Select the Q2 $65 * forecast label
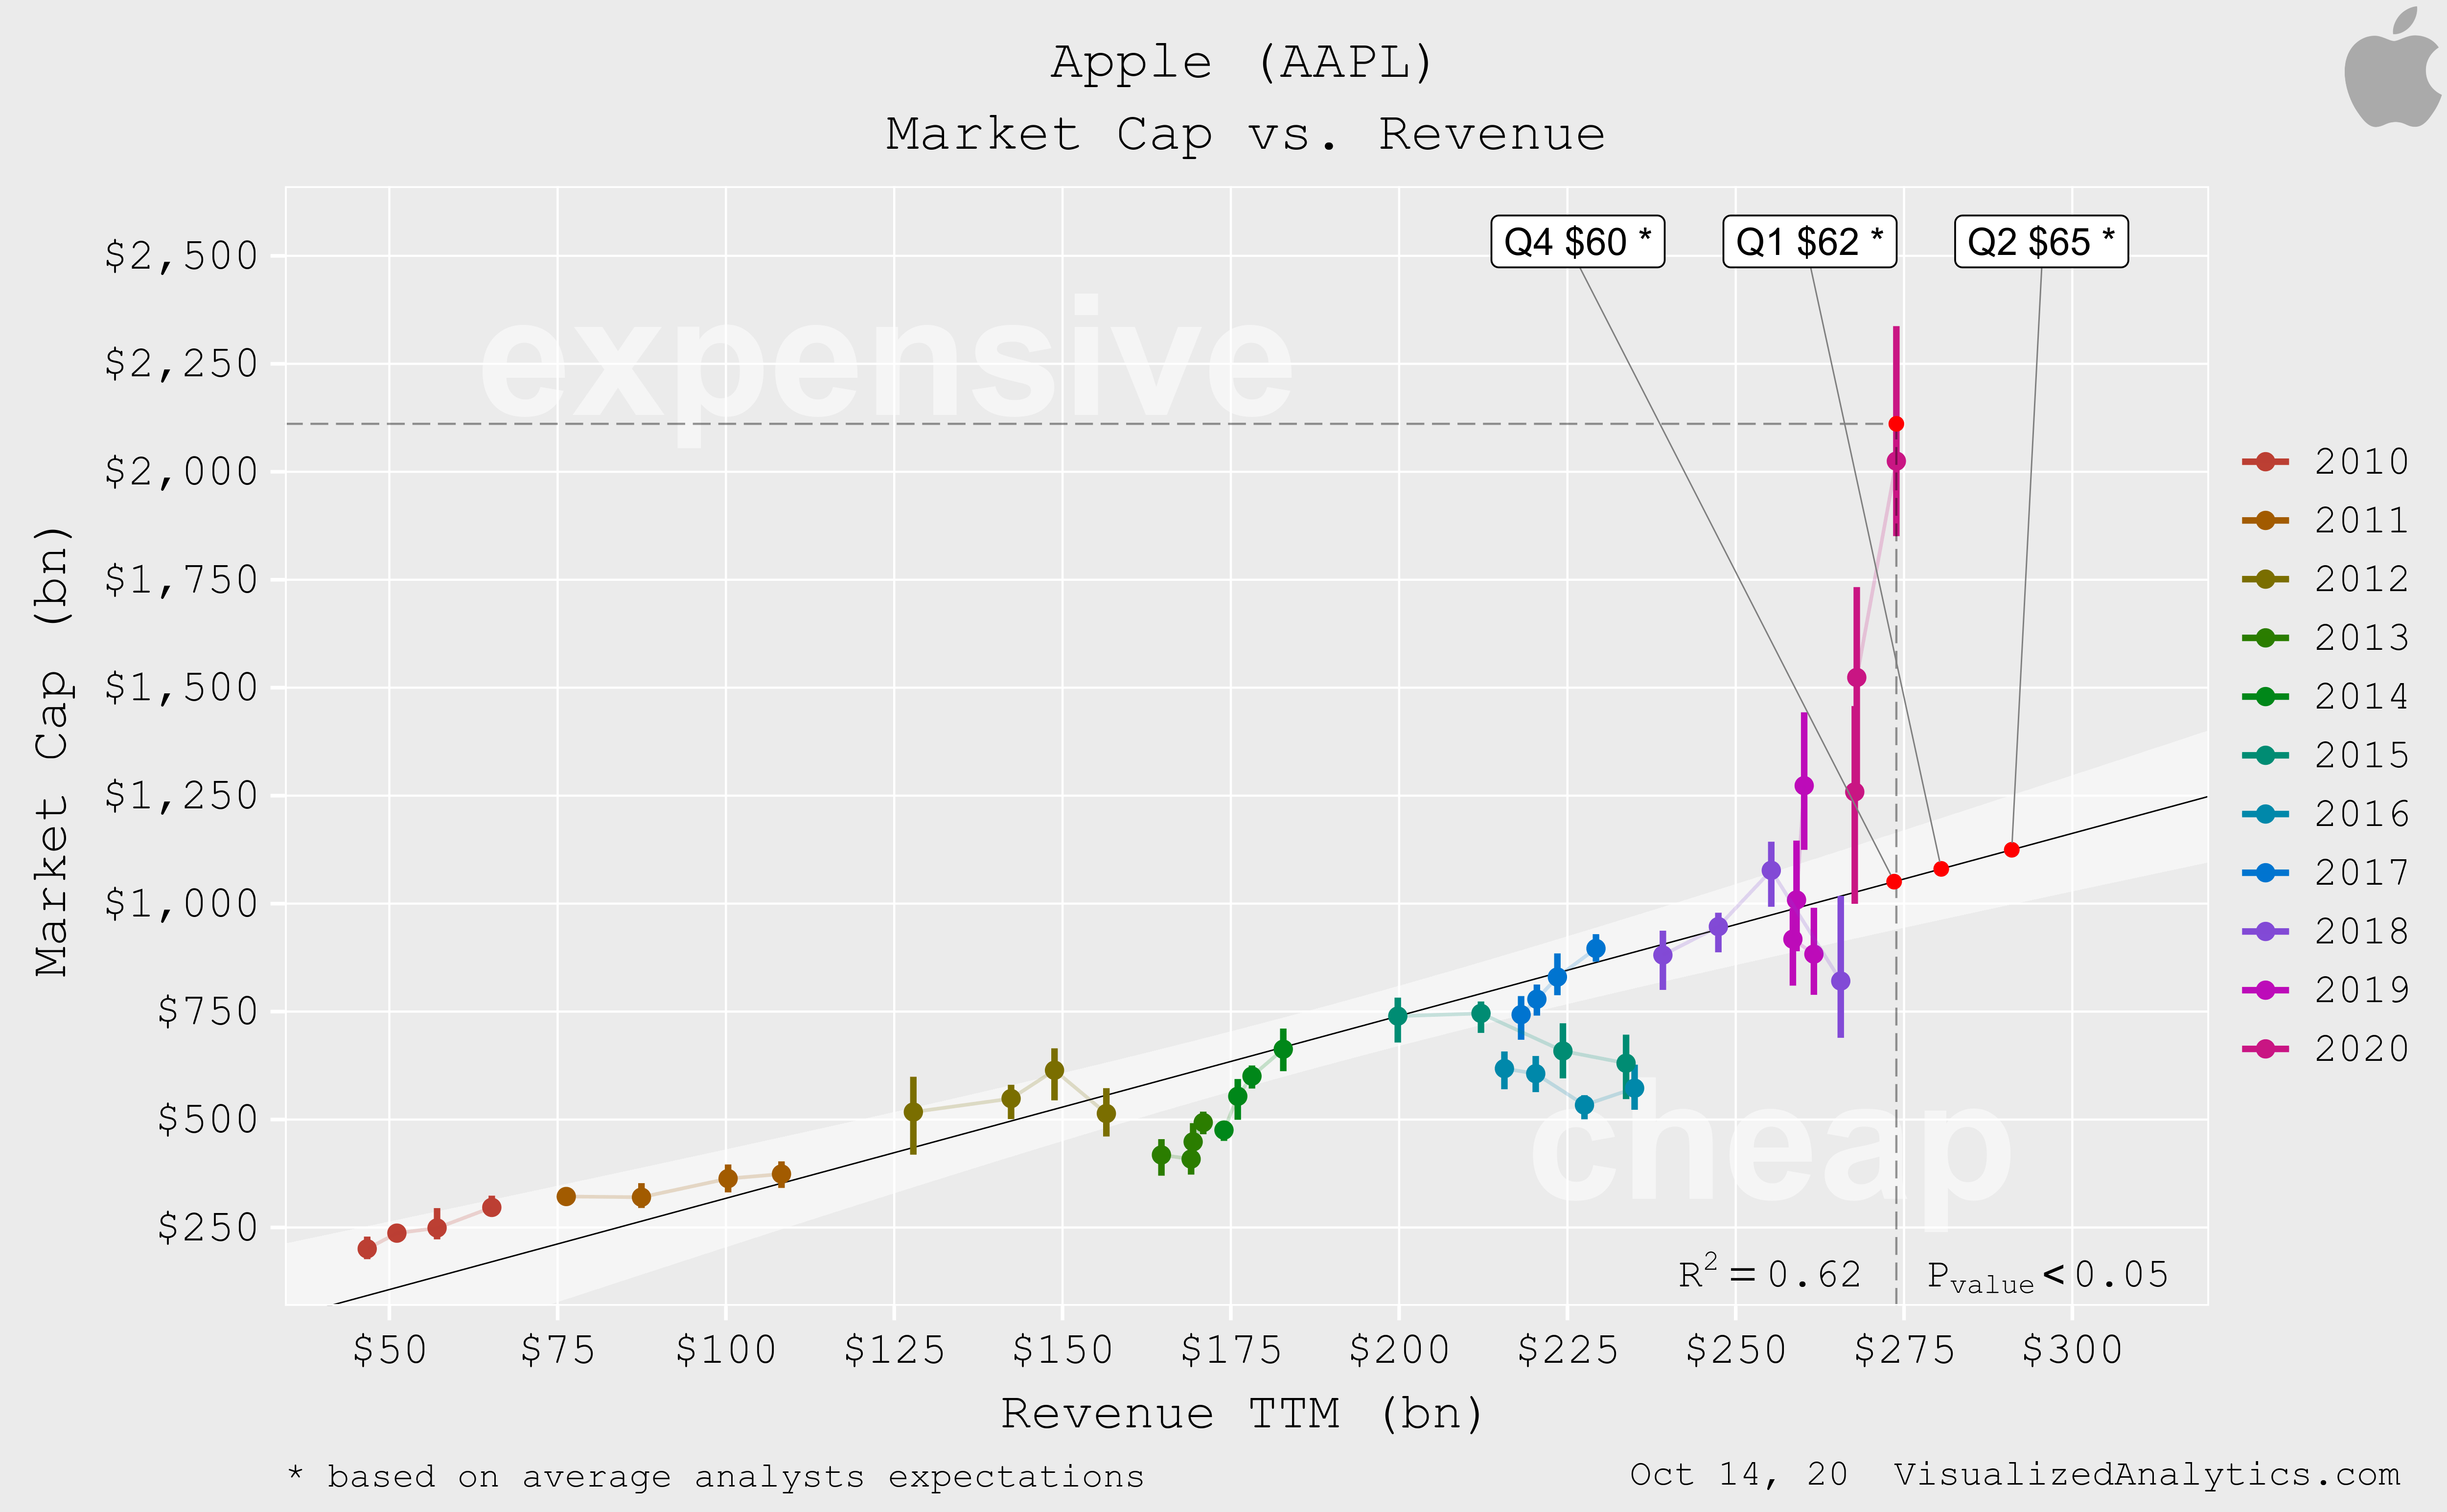 pyautogui.click(x=2041, y=242)
